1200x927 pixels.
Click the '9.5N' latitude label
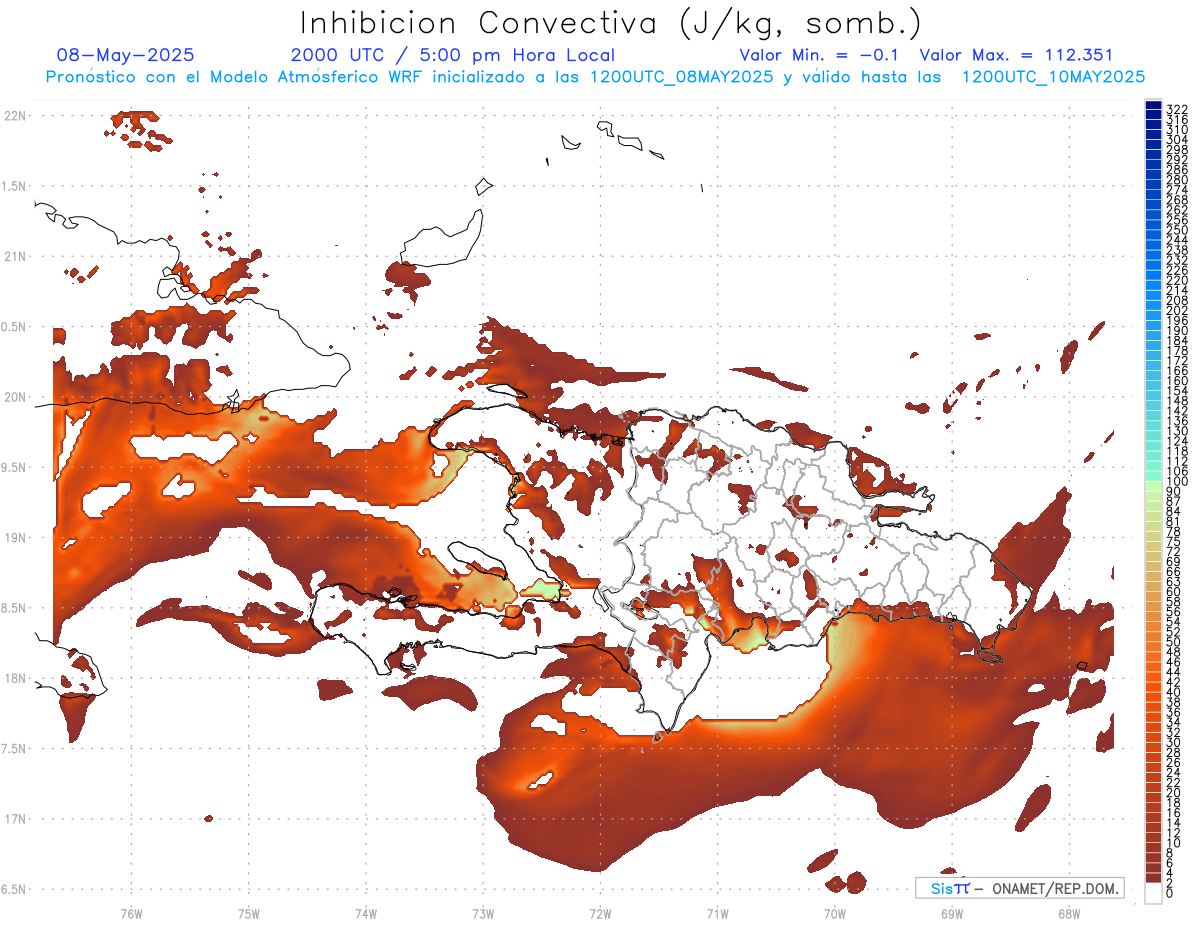point(15,468)
